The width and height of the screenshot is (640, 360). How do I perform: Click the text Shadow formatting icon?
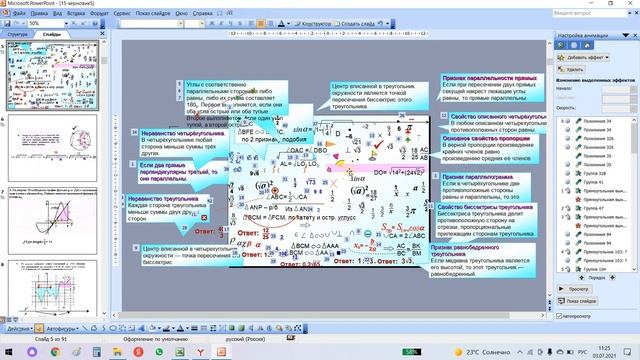point(240,24)
